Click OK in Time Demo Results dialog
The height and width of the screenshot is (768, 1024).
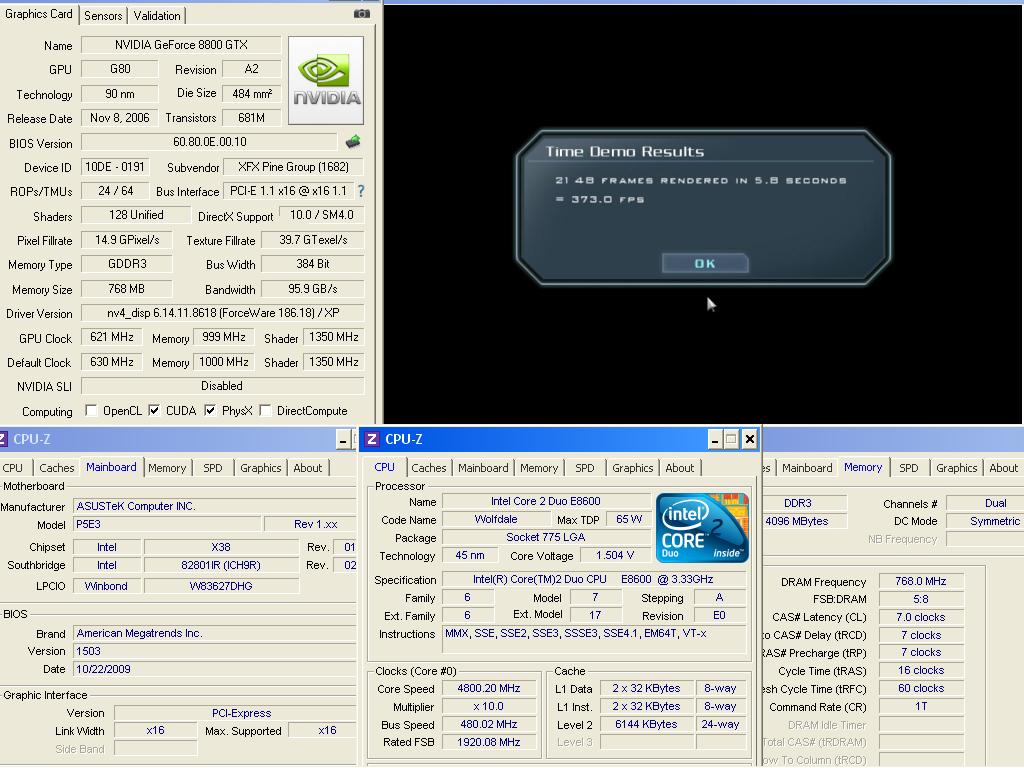705,263
